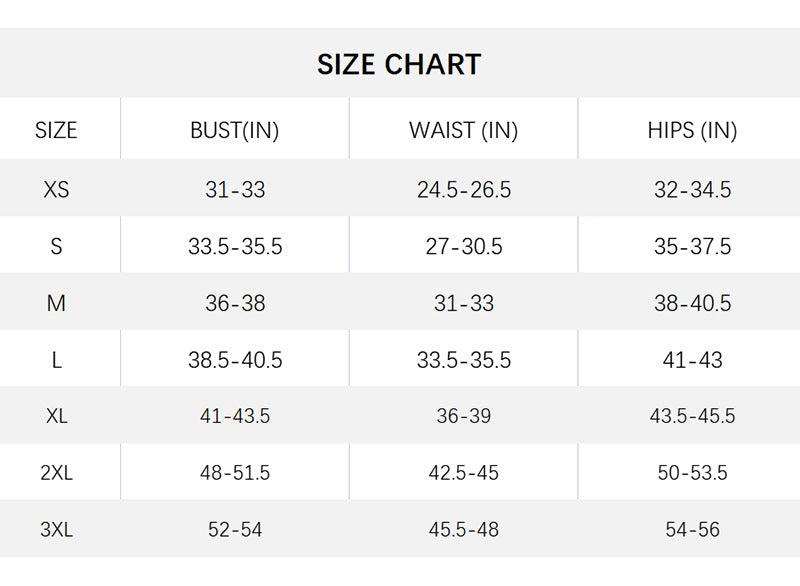Select the XL size row label
800x586 pixels.
point(56,416)
